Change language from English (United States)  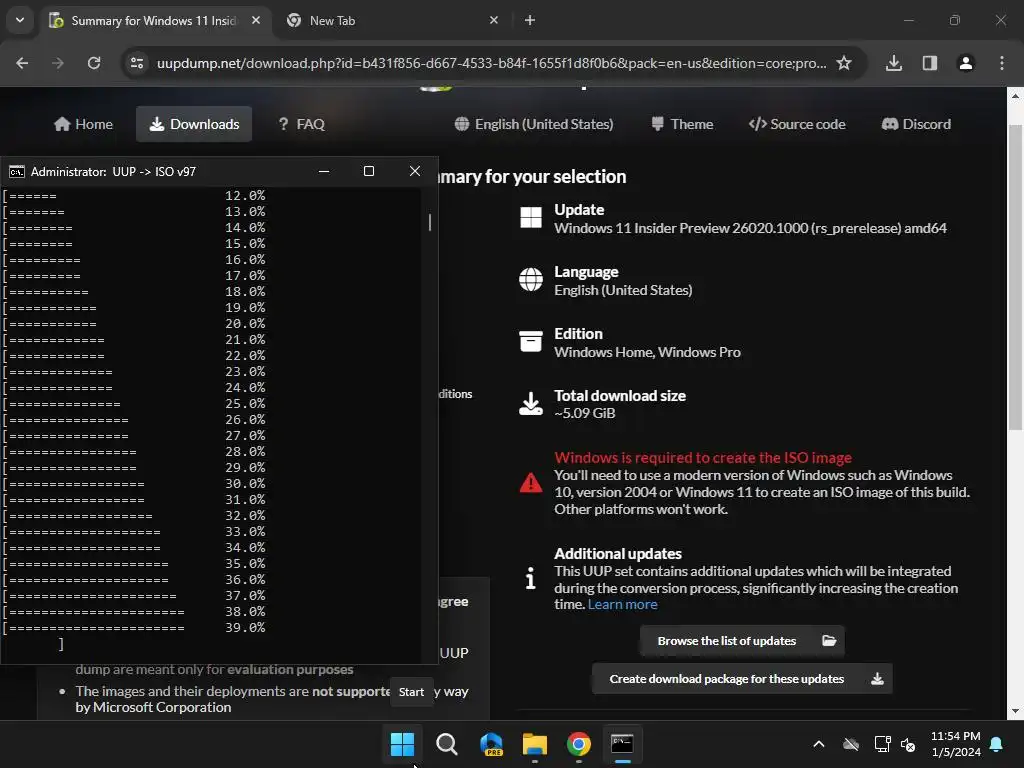click(x=534, y=124)
